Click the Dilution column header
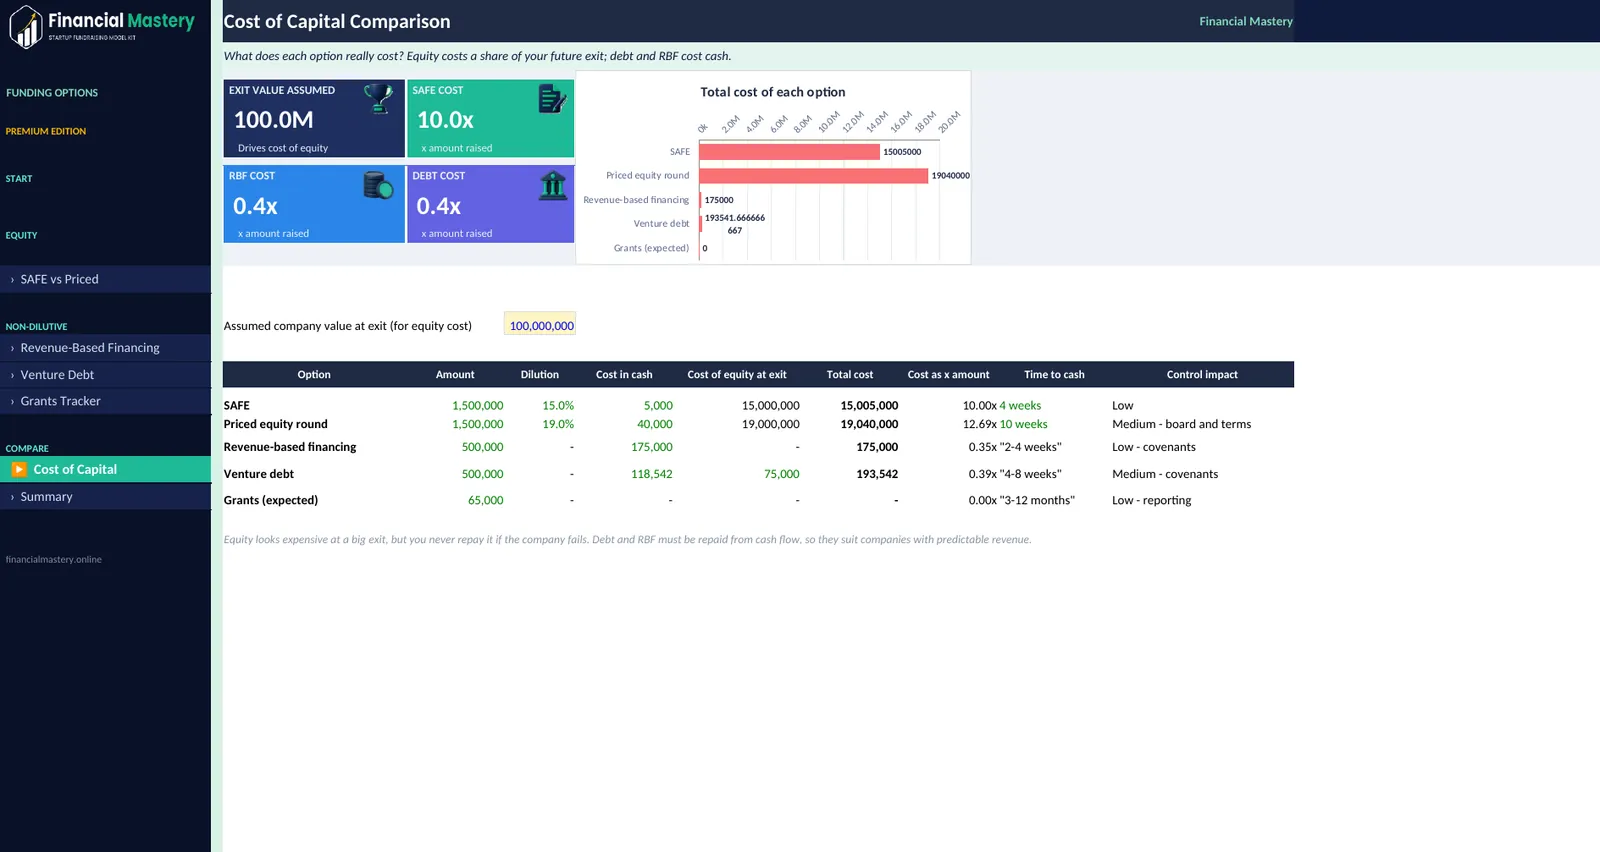 (540, 375)
